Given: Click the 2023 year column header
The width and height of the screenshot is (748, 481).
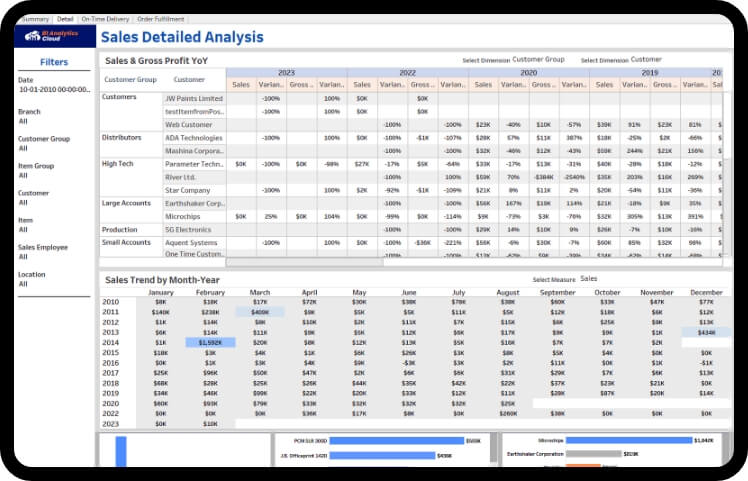Looking at the screenshot, I should coord(286,73).
